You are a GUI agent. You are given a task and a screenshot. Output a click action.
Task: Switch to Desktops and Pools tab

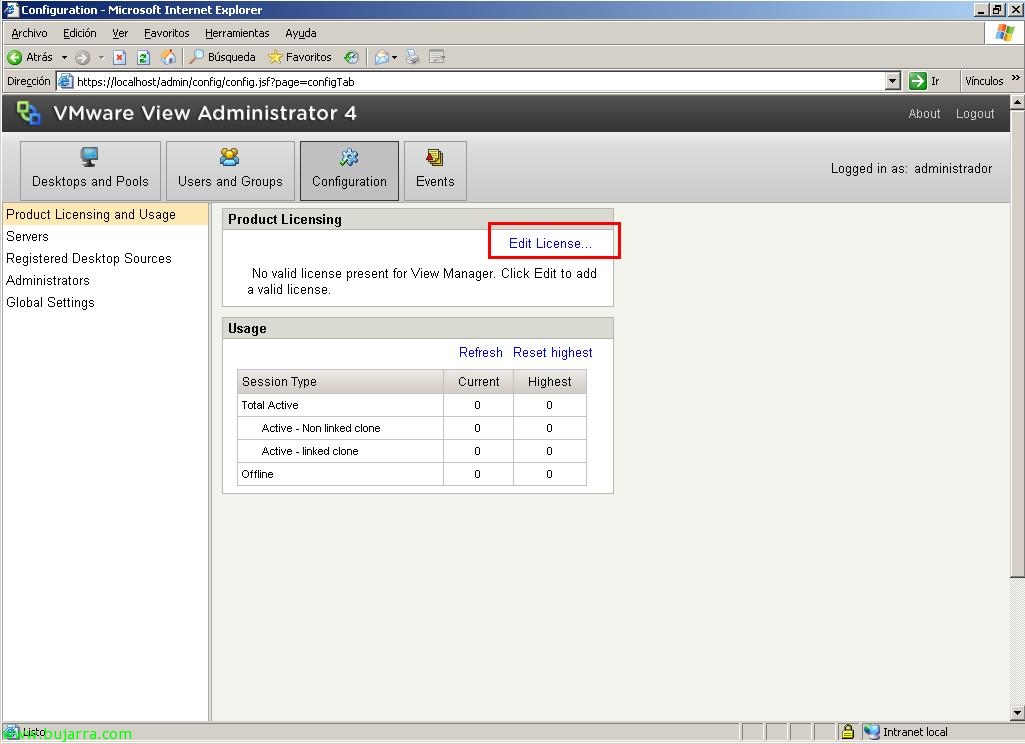point(90,171)
